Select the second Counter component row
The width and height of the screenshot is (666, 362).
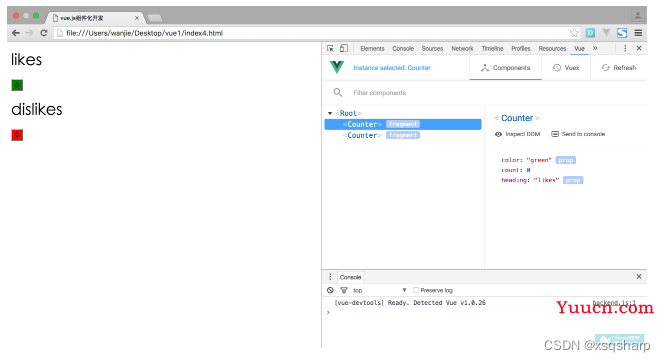click(x=403, y=135)
